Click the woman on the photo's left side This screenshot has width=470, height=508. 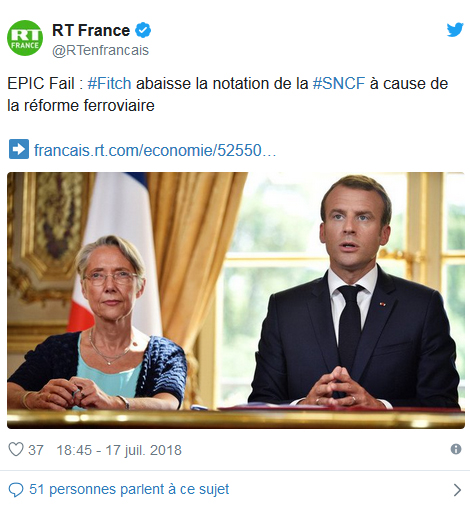coord(98,323)
